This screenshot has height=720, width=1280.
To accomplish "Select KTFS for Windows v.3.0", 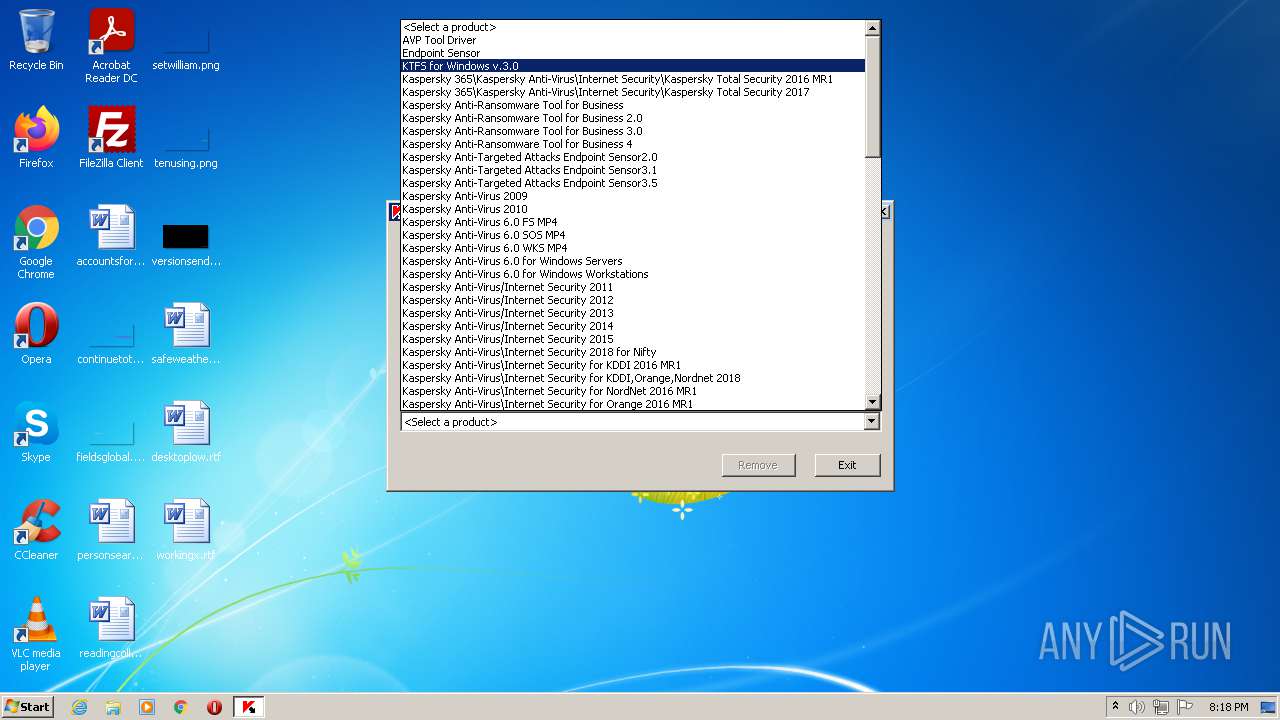I will coord(632,66).
